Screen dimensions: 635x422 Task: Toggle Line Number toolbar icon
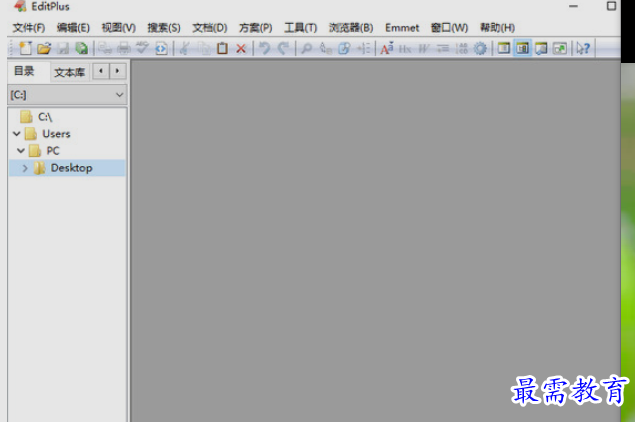point(462,49)
